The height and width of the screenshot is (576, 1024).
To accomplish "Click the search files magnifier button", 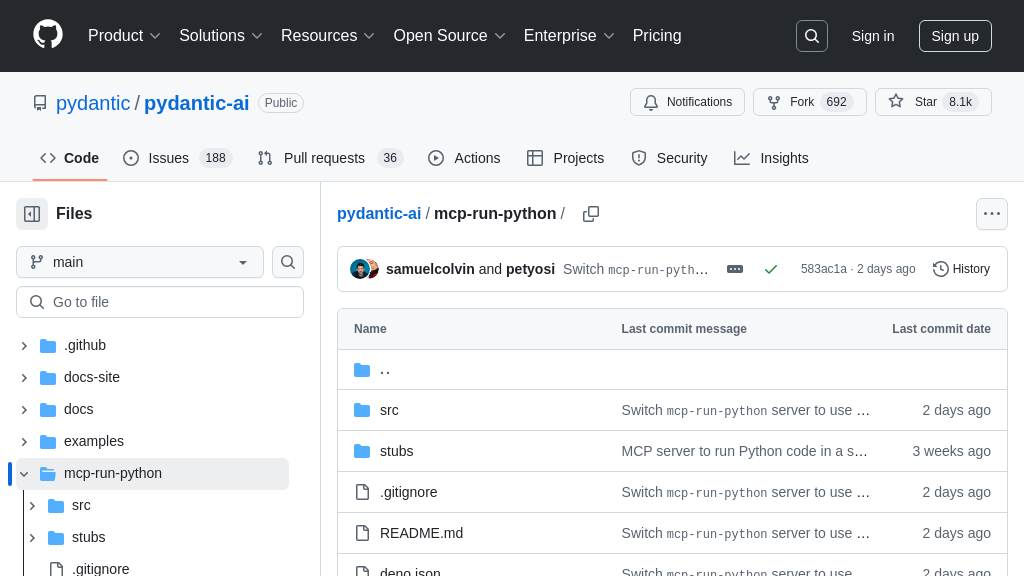I will click(288, 262).
